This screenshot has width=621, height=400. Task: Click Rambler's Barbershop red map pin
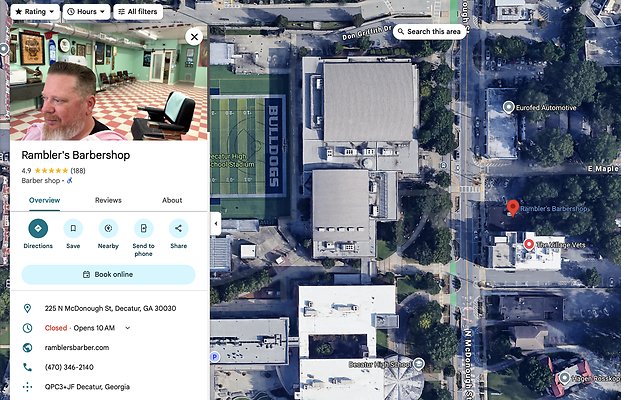click(513, 207)
